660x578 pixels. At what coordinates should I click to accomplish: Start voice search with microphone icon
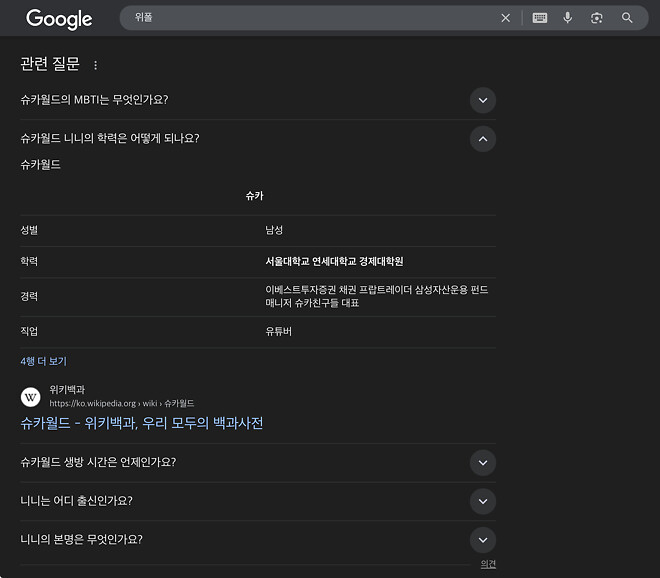[x=567, y=18]
